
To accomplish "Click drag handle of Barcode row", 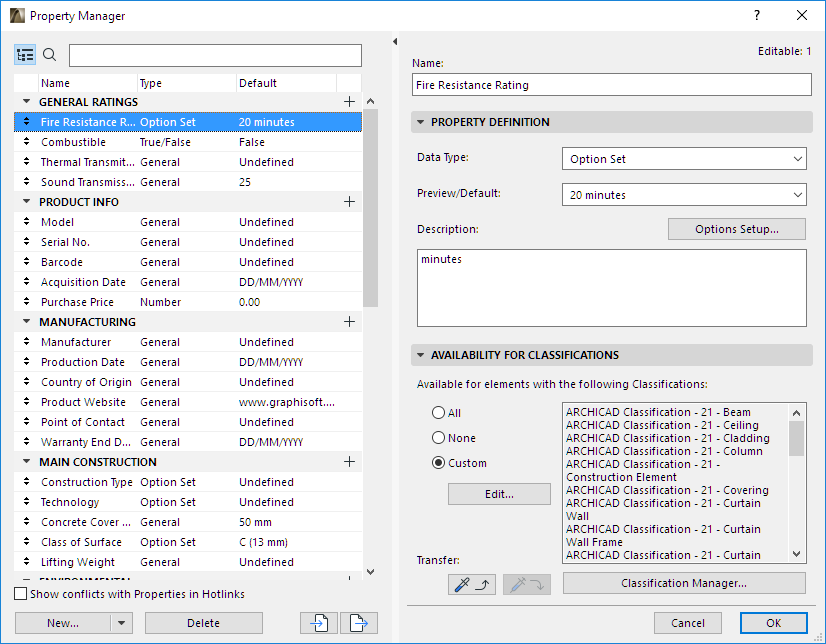I will point(26,262).
